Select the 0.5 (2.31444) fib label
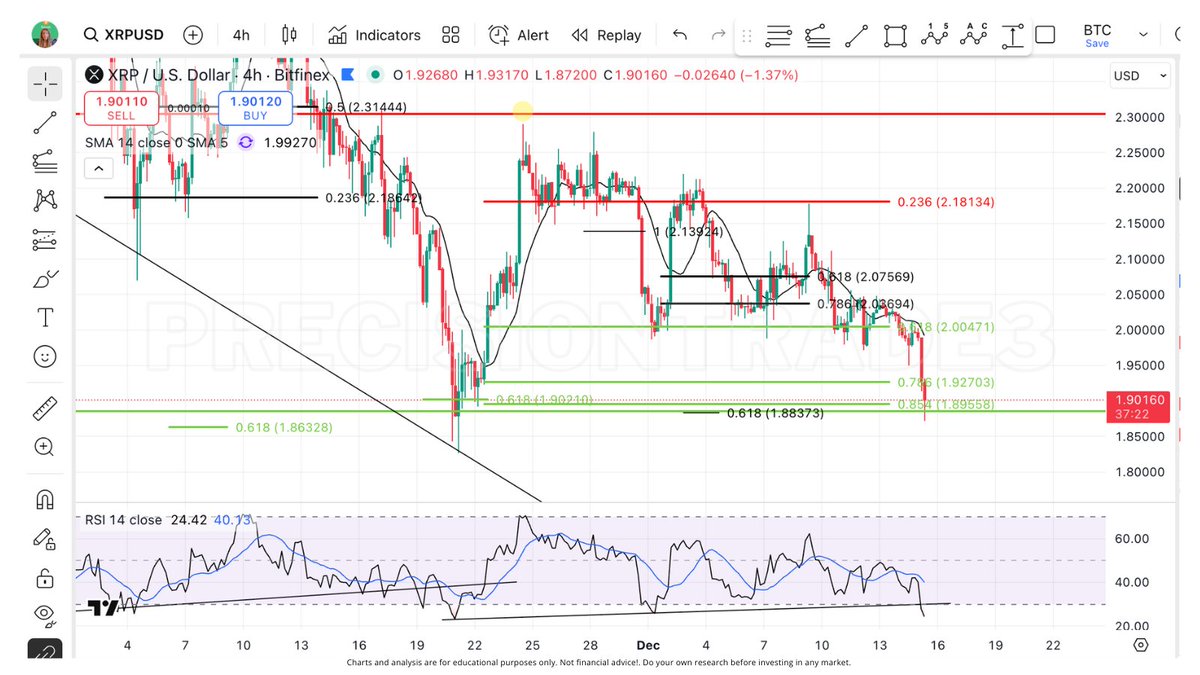The width and height of the screenshot is (1200, 675). pyautogui.click(x=366, y=107)
